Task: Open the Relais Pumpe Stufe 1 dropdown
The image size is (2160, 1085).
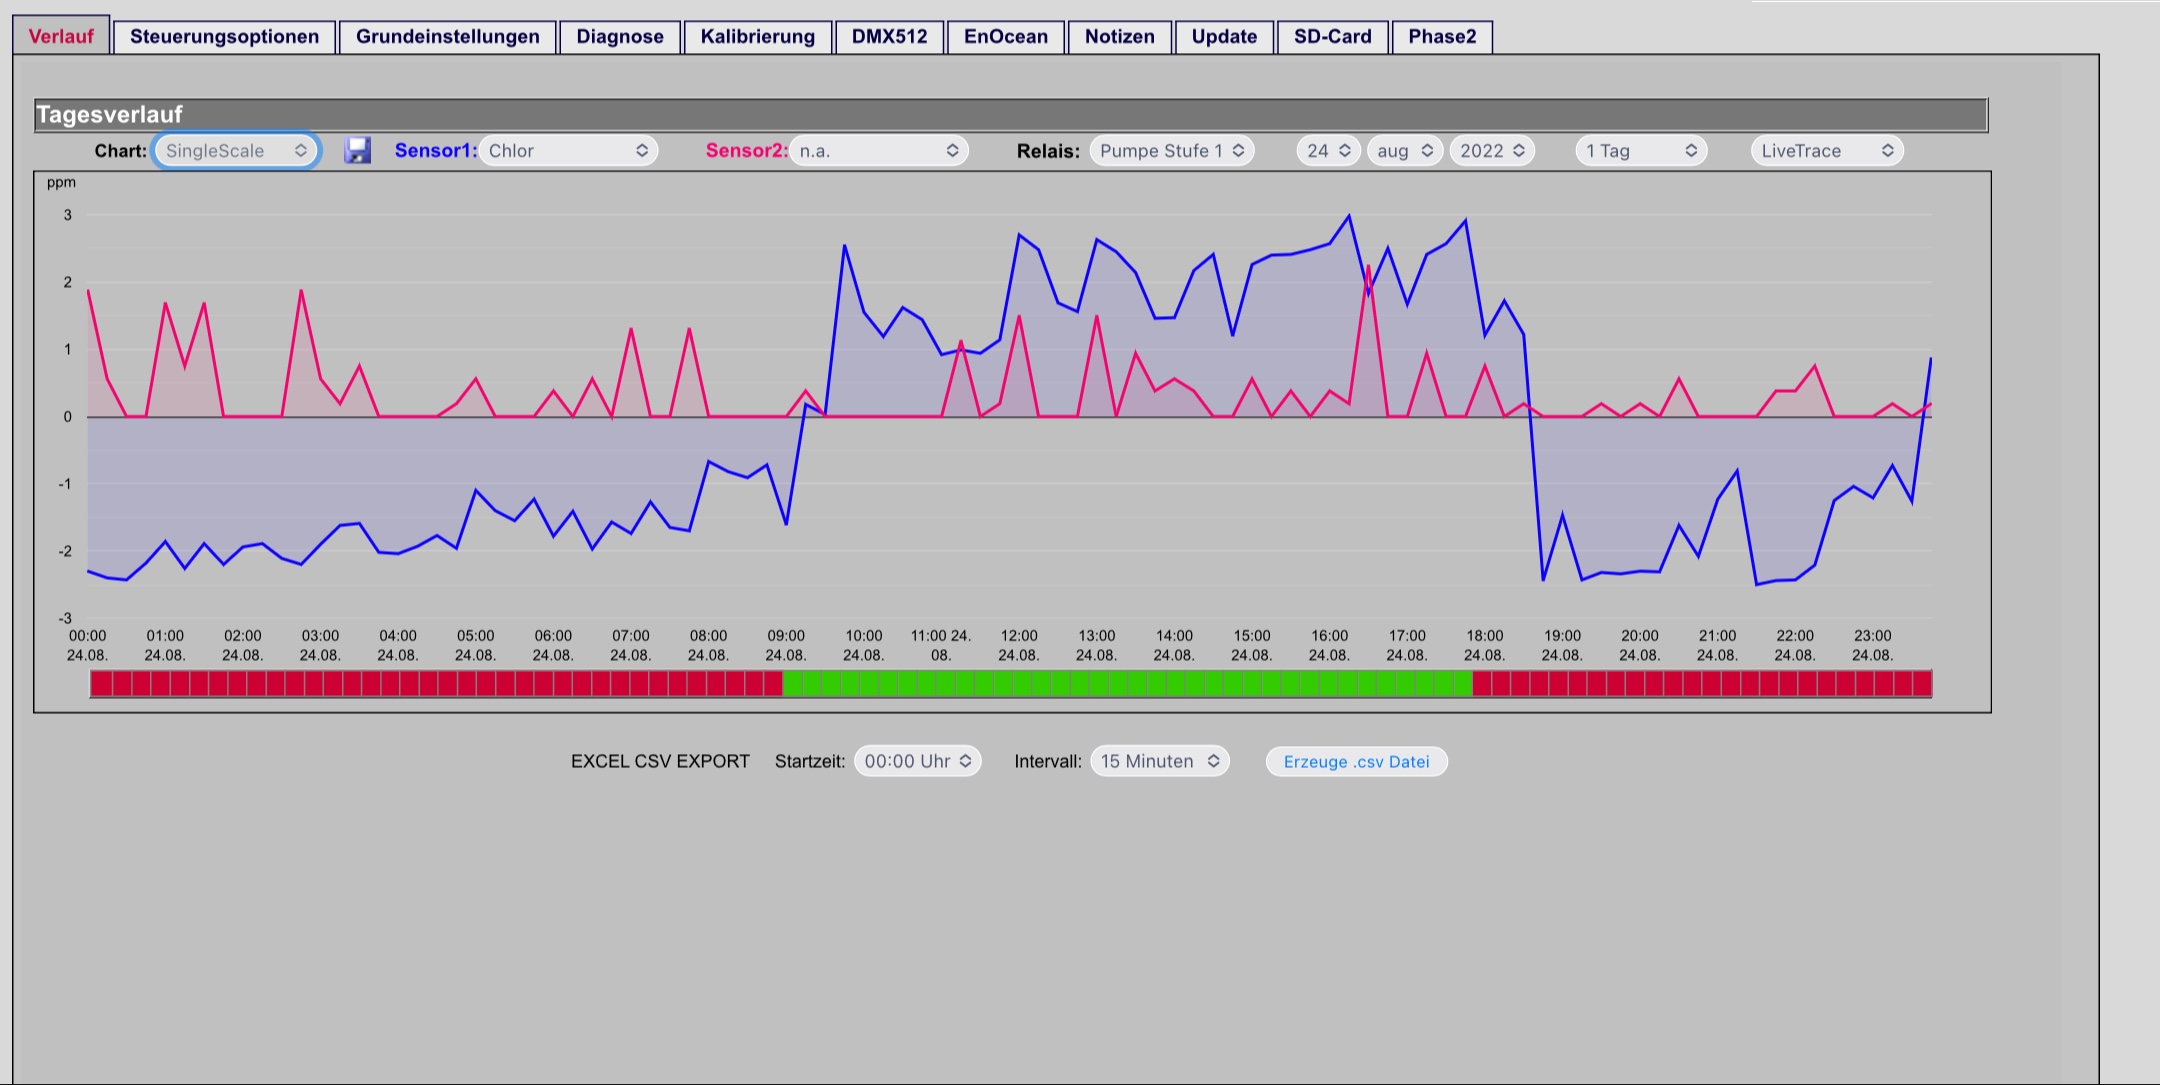Action: pyautogui.click(x=1172, y=151)
